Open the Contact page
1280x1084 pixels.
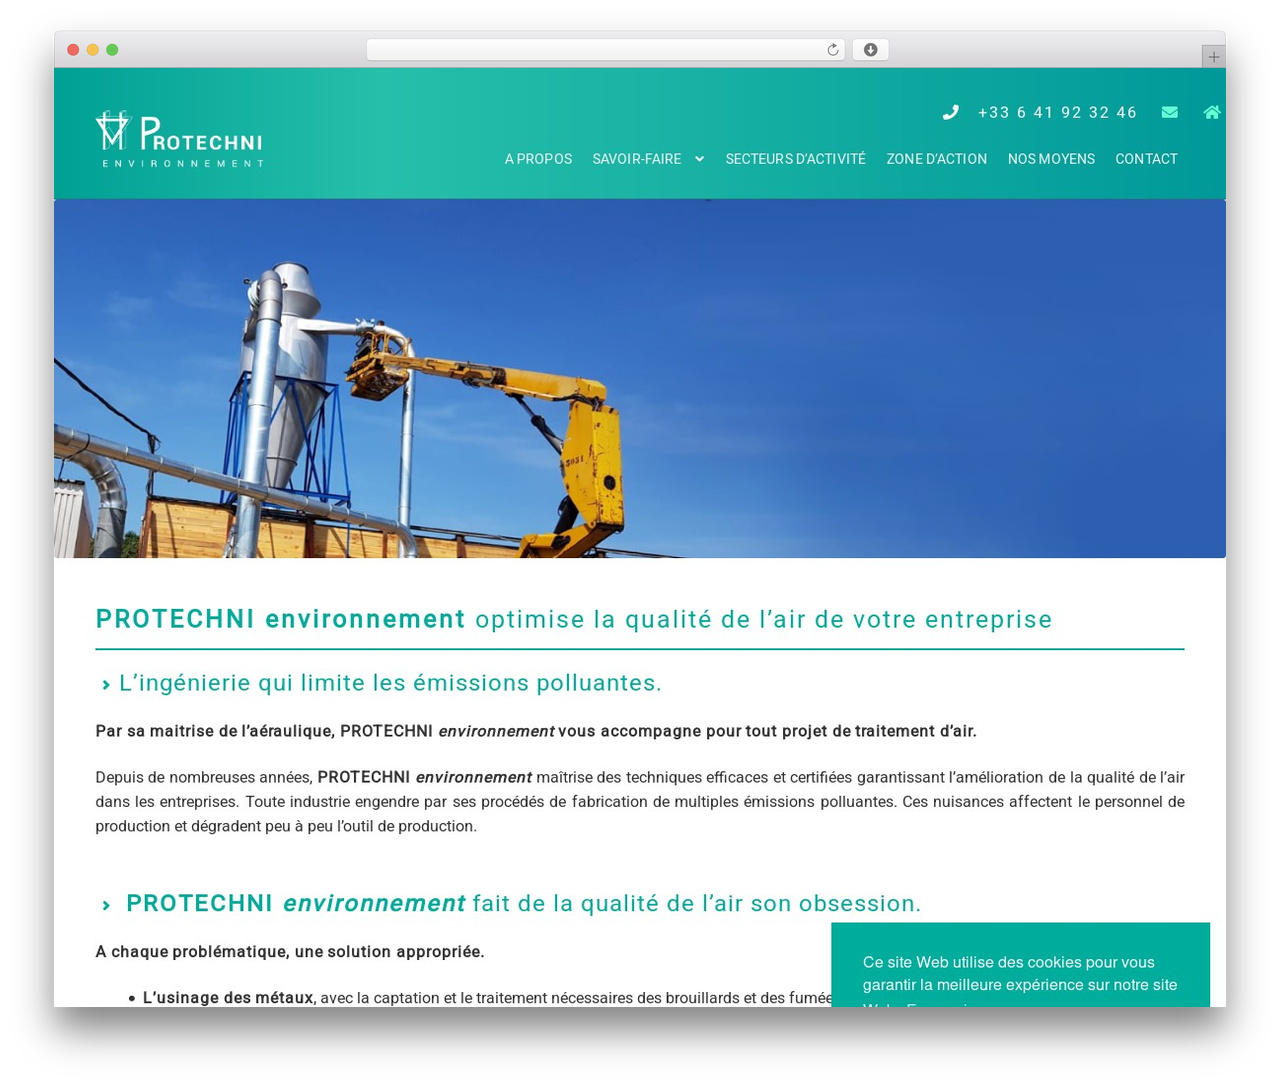tap(1146, 159)
